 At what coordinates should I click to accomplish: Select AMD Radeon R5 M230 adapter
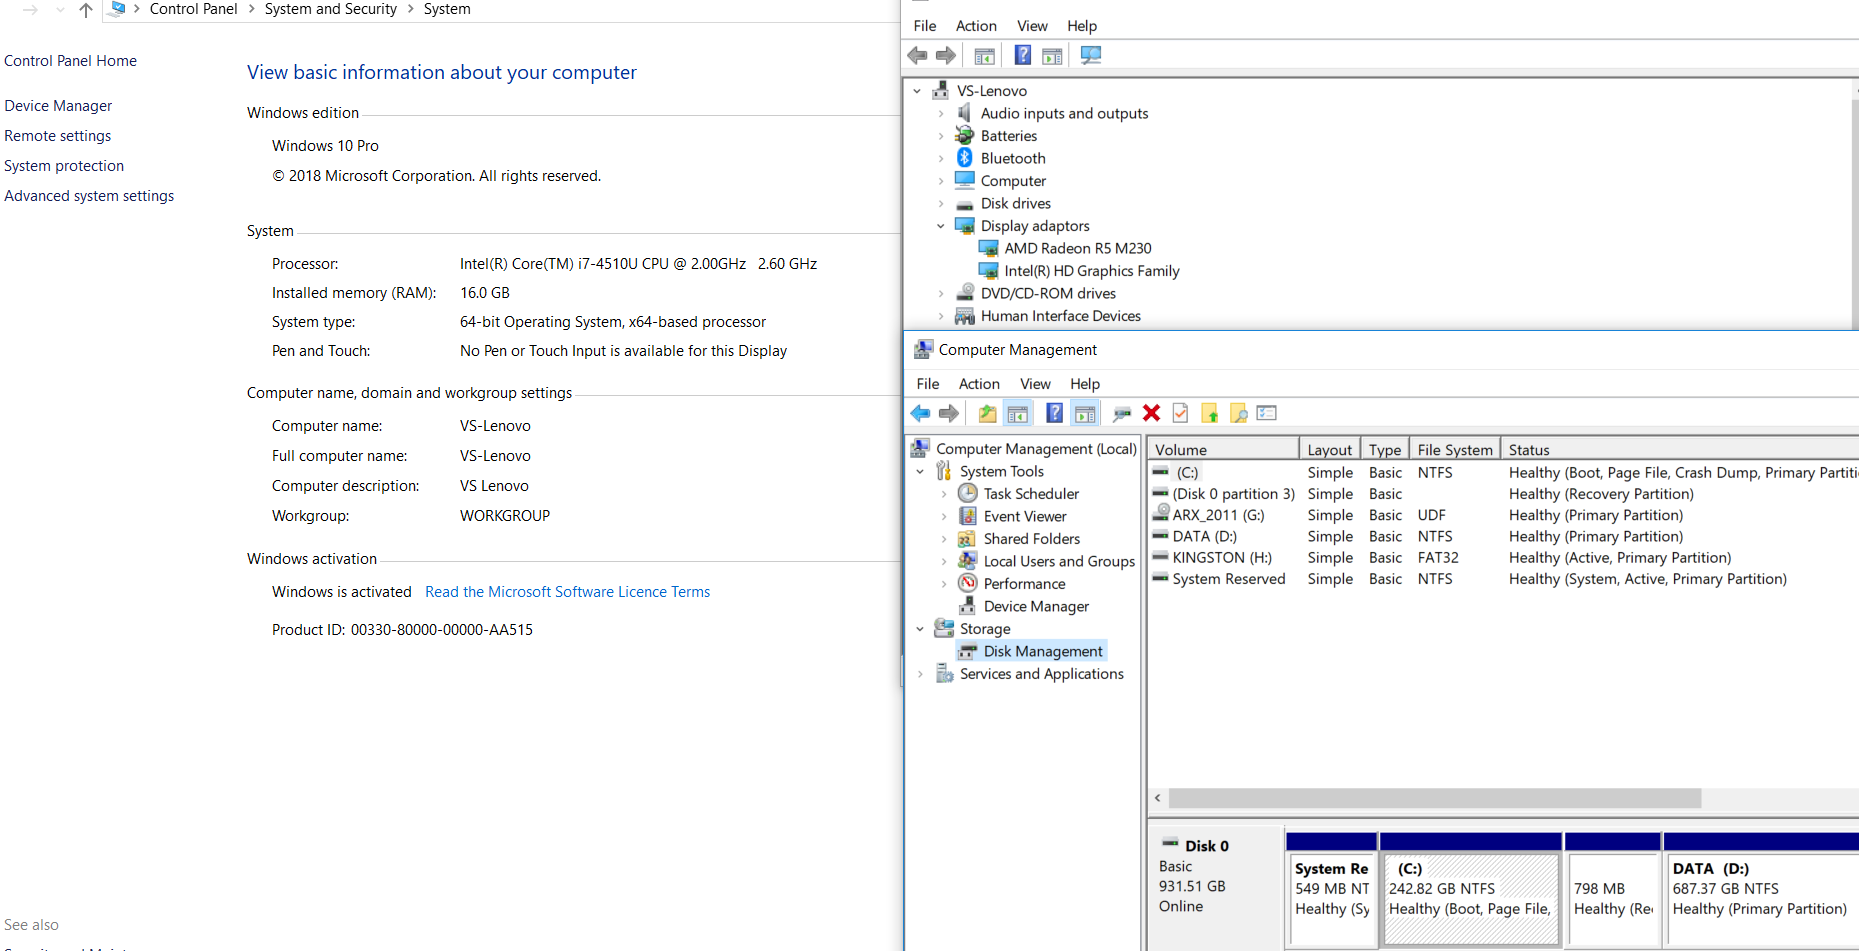(1078, 249)
